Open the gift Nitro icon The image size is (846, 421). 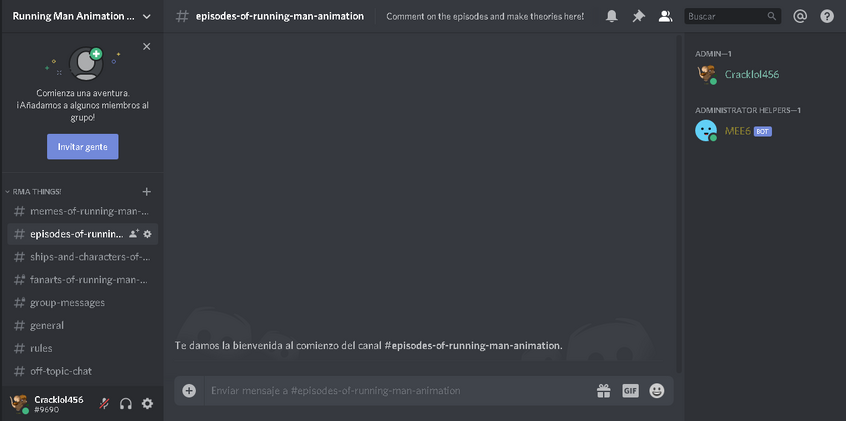point(603,391)
